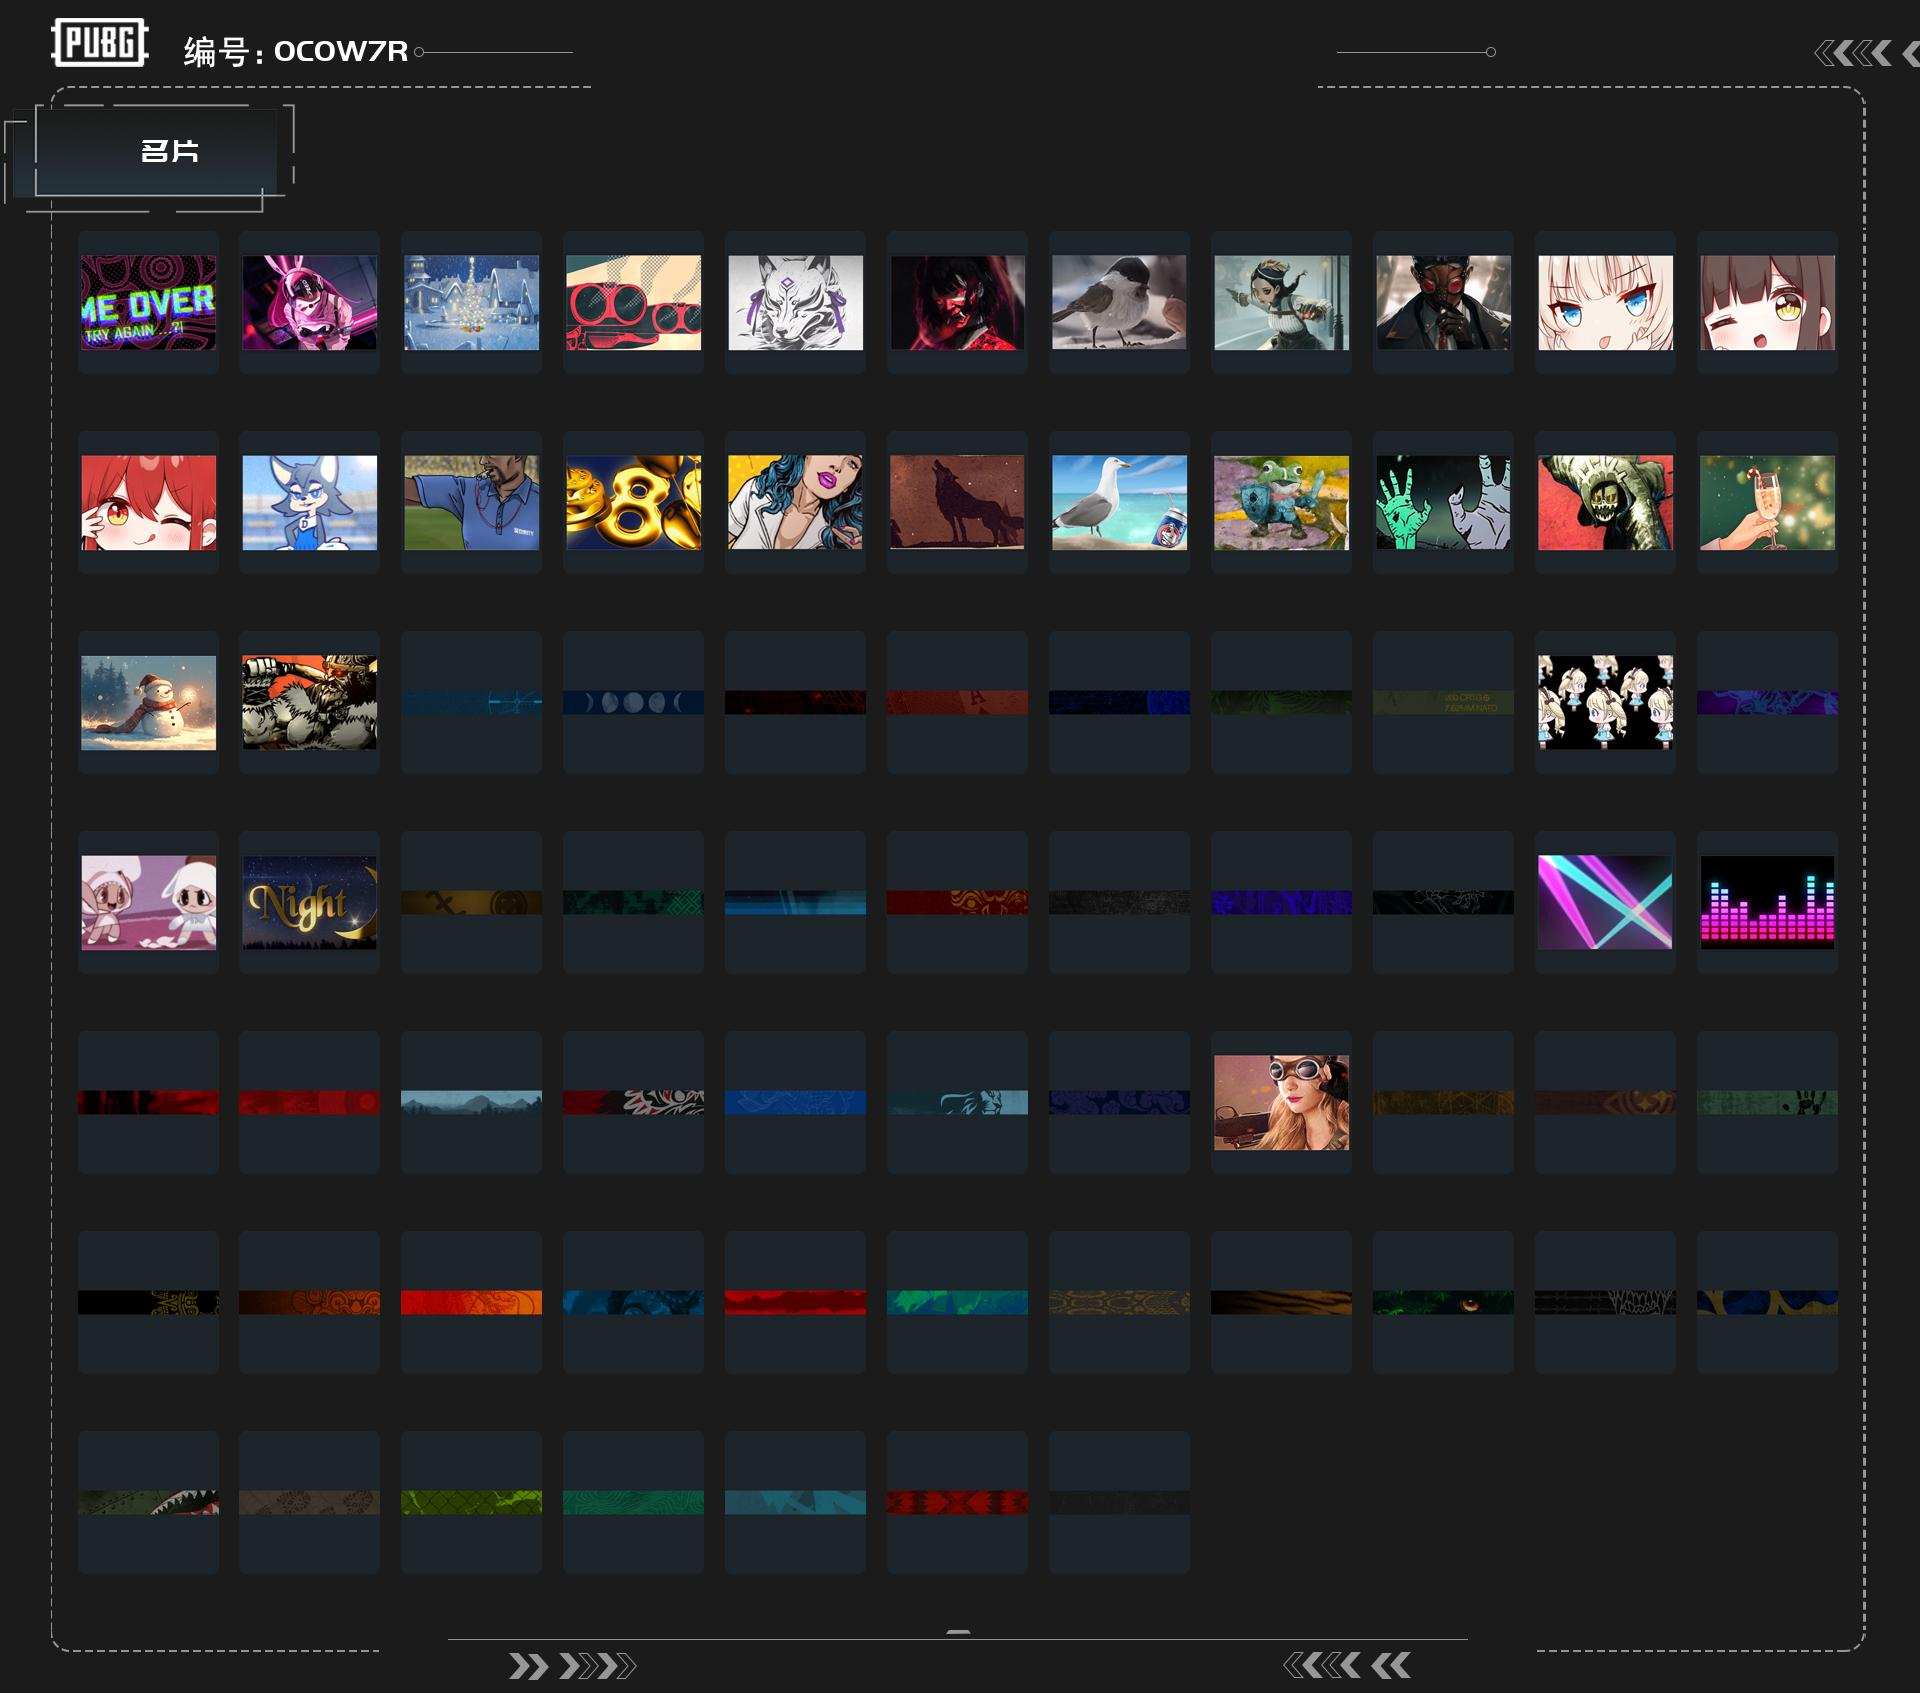1920x1693 pixels.
Task: Click the ID text OCOW7R
Action: [x=341, y=51]
